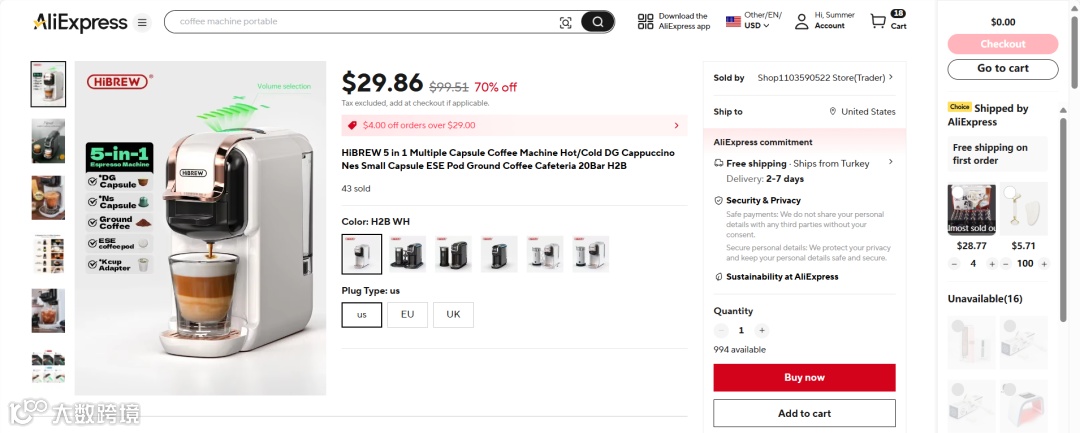
Task: Select the H2B WH white color swatch
Action: pyautogui.click(x=362, y=254)
